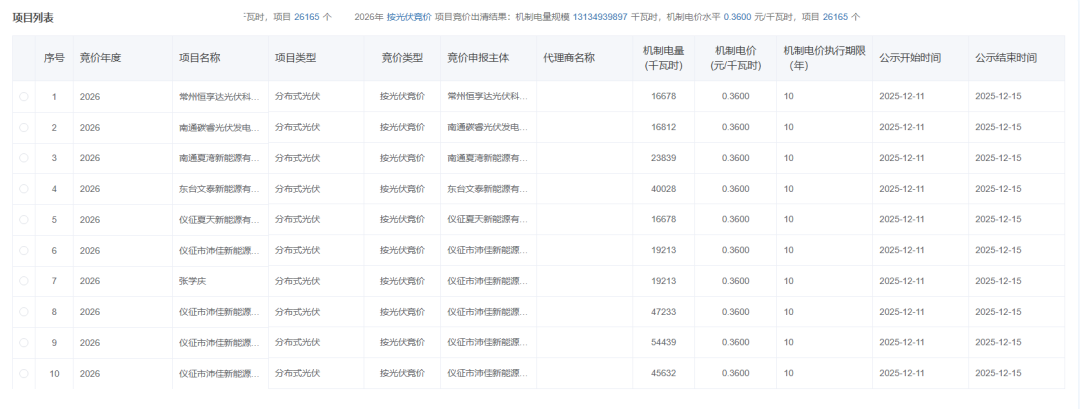
Task: Select the radio button for row 4
Action: pyautogui.click(x=24, y=189)
